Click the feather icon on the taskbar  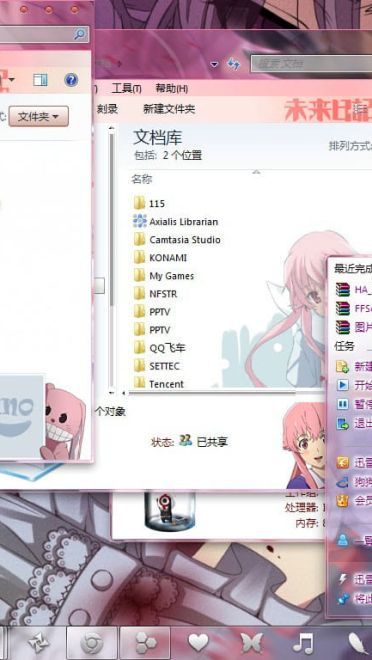pyautogui.click(x=359, y=643)
